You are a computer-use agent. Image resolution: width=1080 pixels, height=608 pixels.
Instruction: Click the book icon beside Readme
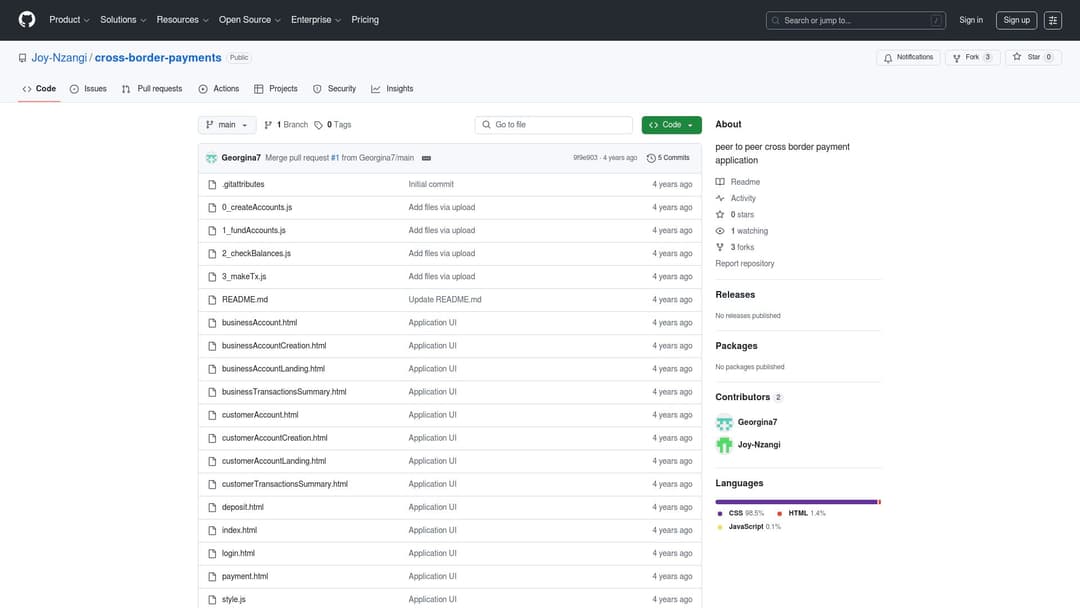pyautogui.click(x=720, y=182)
